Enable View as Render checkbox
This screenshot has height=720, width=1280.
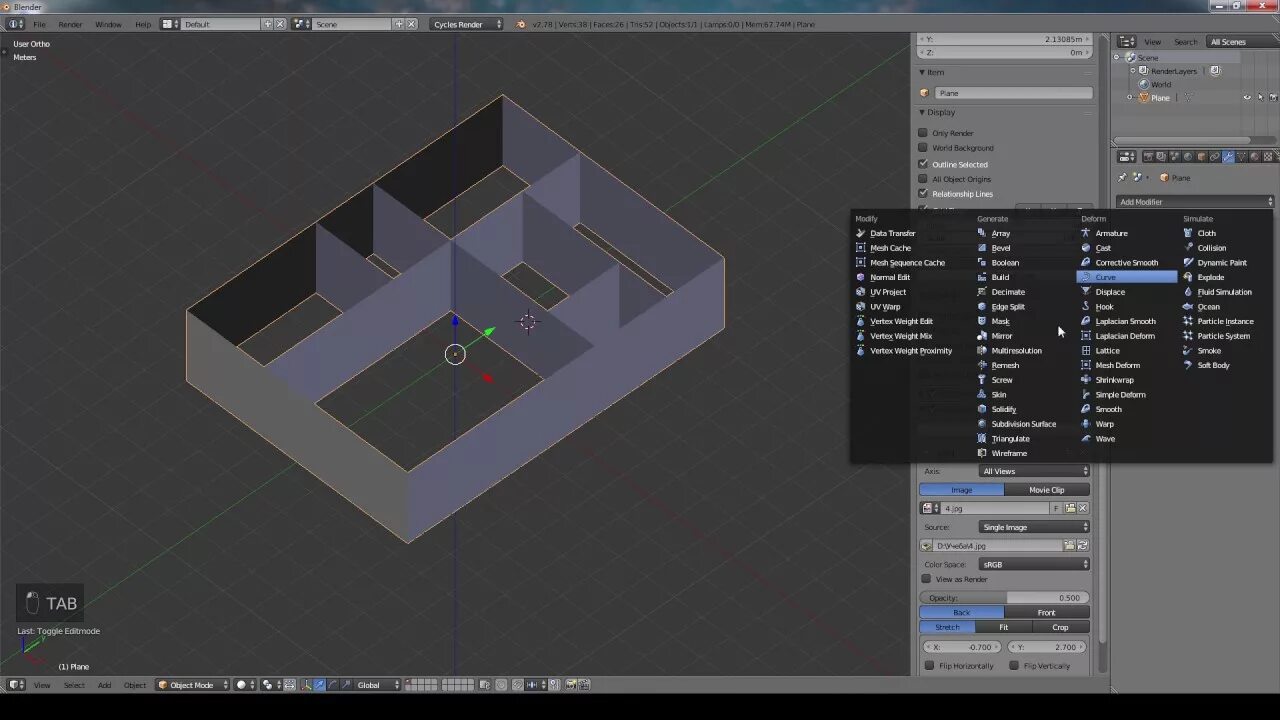coord(926,579)
